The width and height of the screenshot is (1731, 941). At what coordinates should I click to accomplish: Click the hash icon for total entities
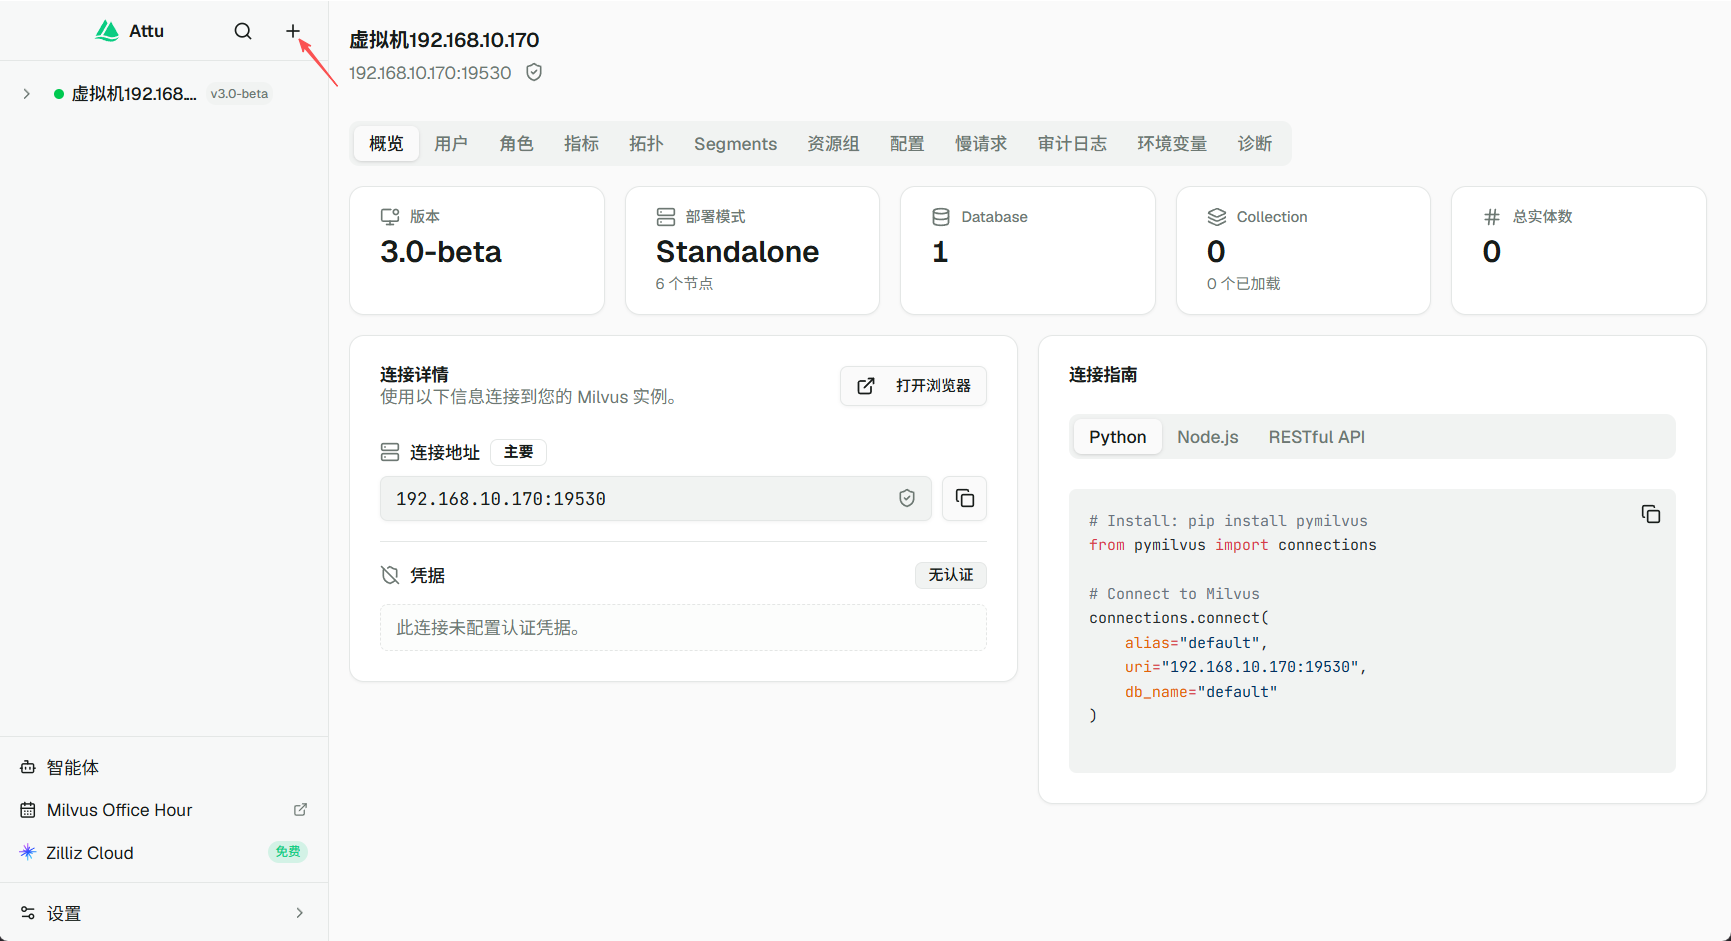(x=1492, y=217)
